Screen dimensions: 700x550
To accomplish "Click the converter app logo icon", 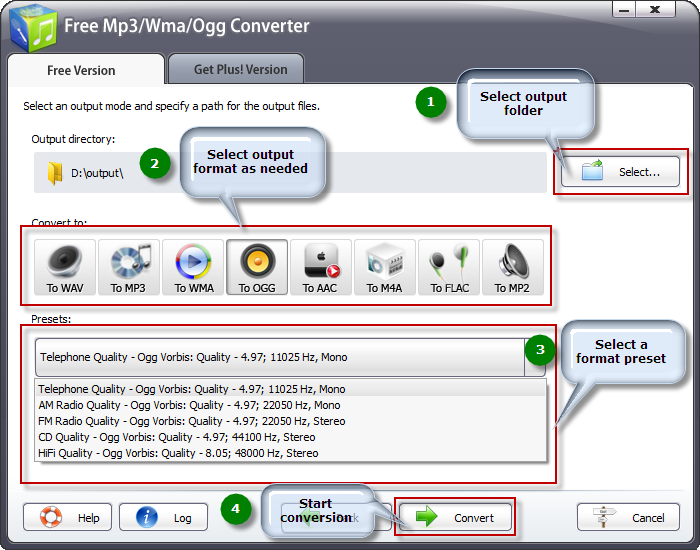I will [33, 28].
